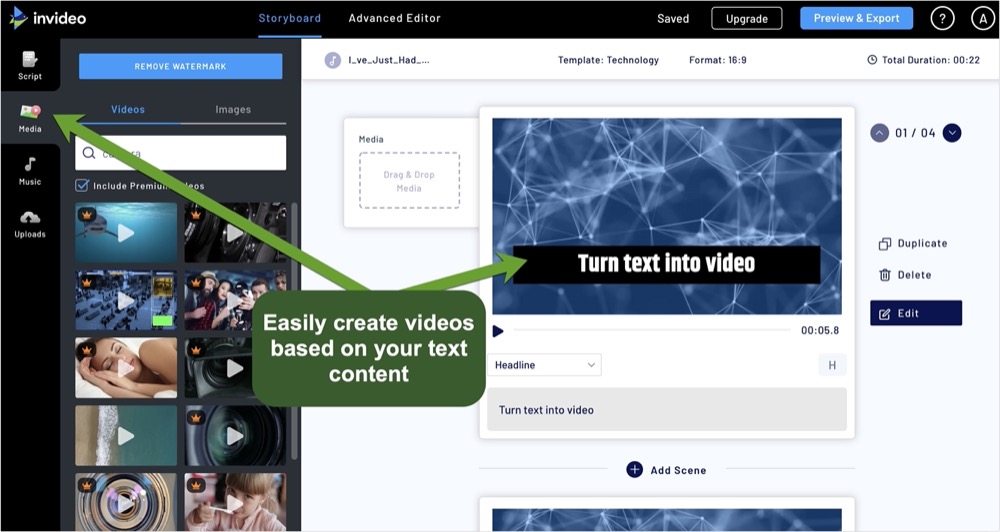The image size is (1000, 532).
Task: Switch to the Images tab
Action: pos(233,109)
